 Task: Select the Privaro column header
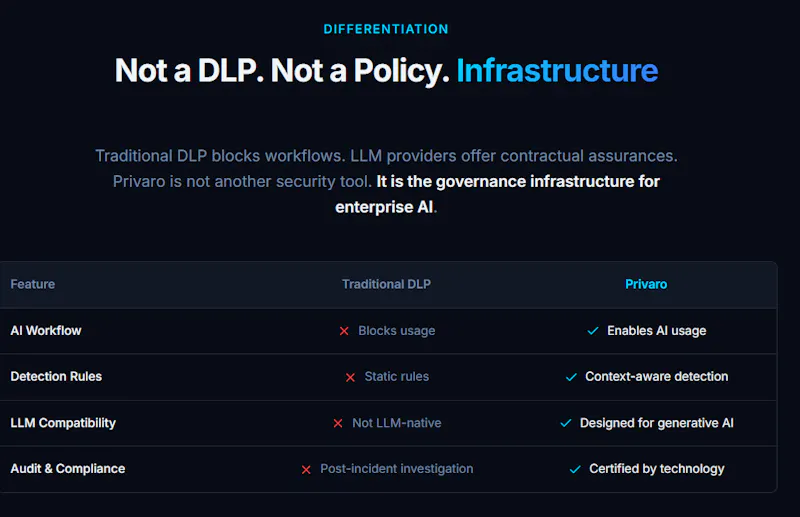click(646, 284)
